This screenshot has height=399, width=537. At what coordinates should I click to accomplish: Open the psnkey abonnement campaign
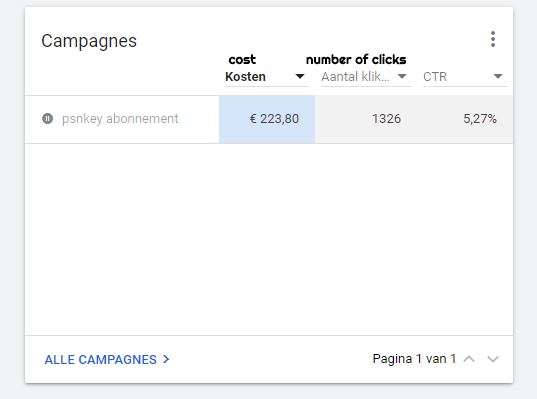click(120, 119)
